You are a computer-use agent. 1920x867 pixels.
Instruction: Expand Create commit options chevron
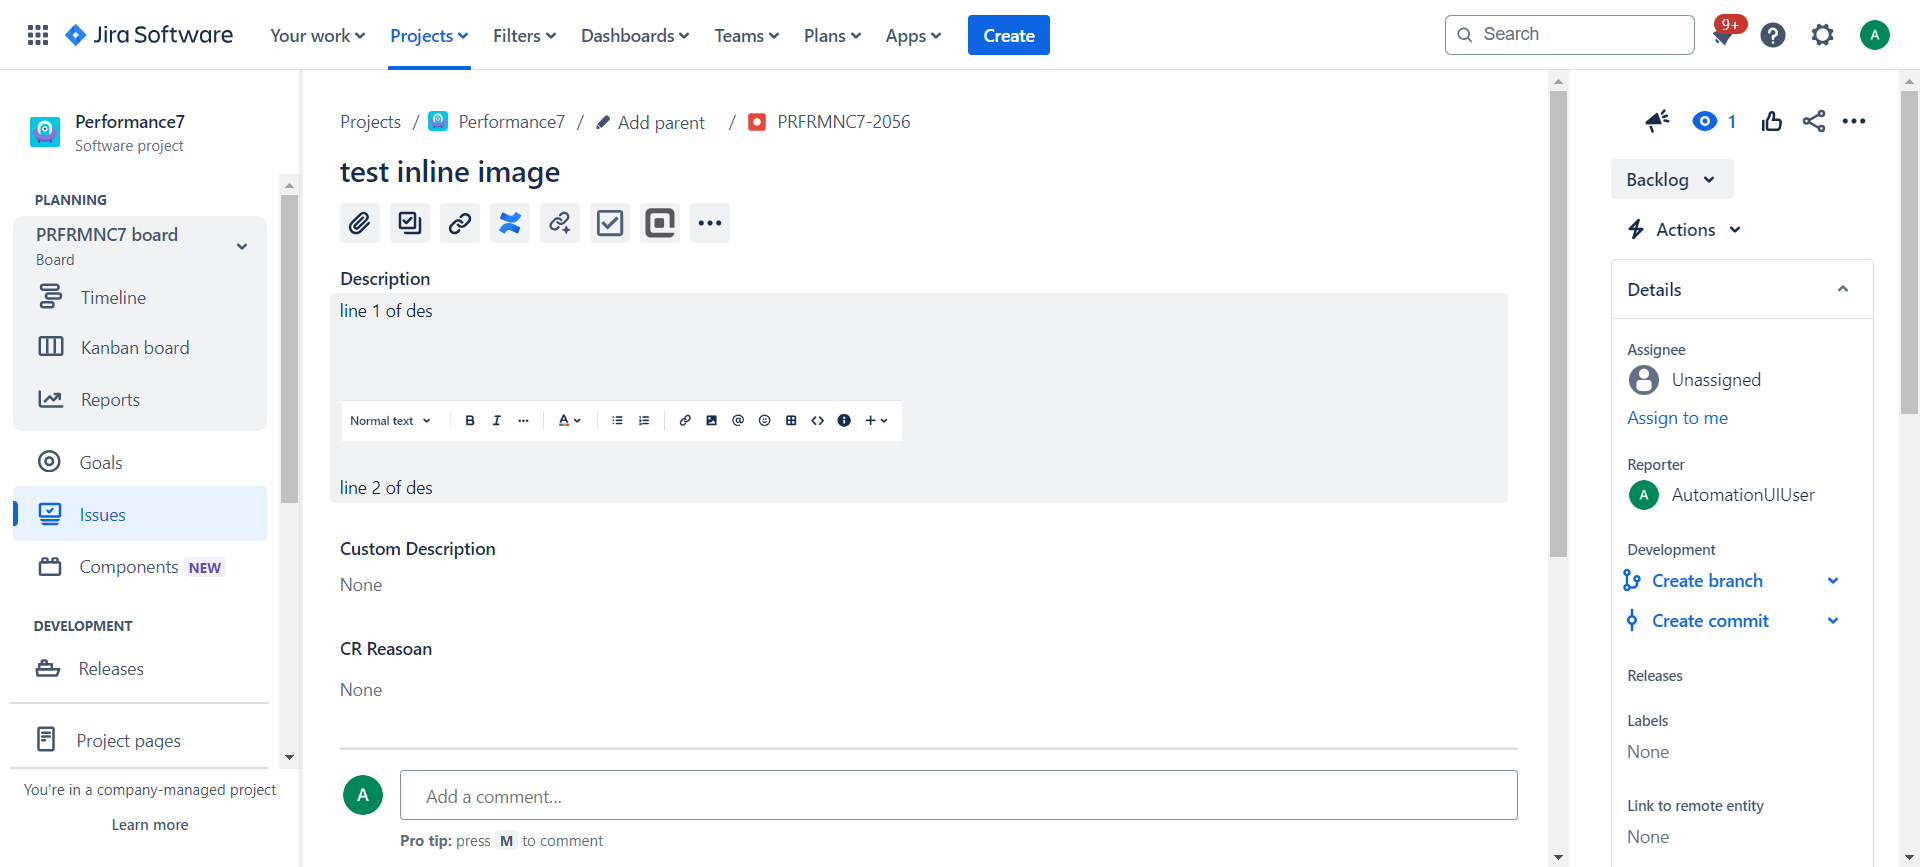[x=1833, y=621]
